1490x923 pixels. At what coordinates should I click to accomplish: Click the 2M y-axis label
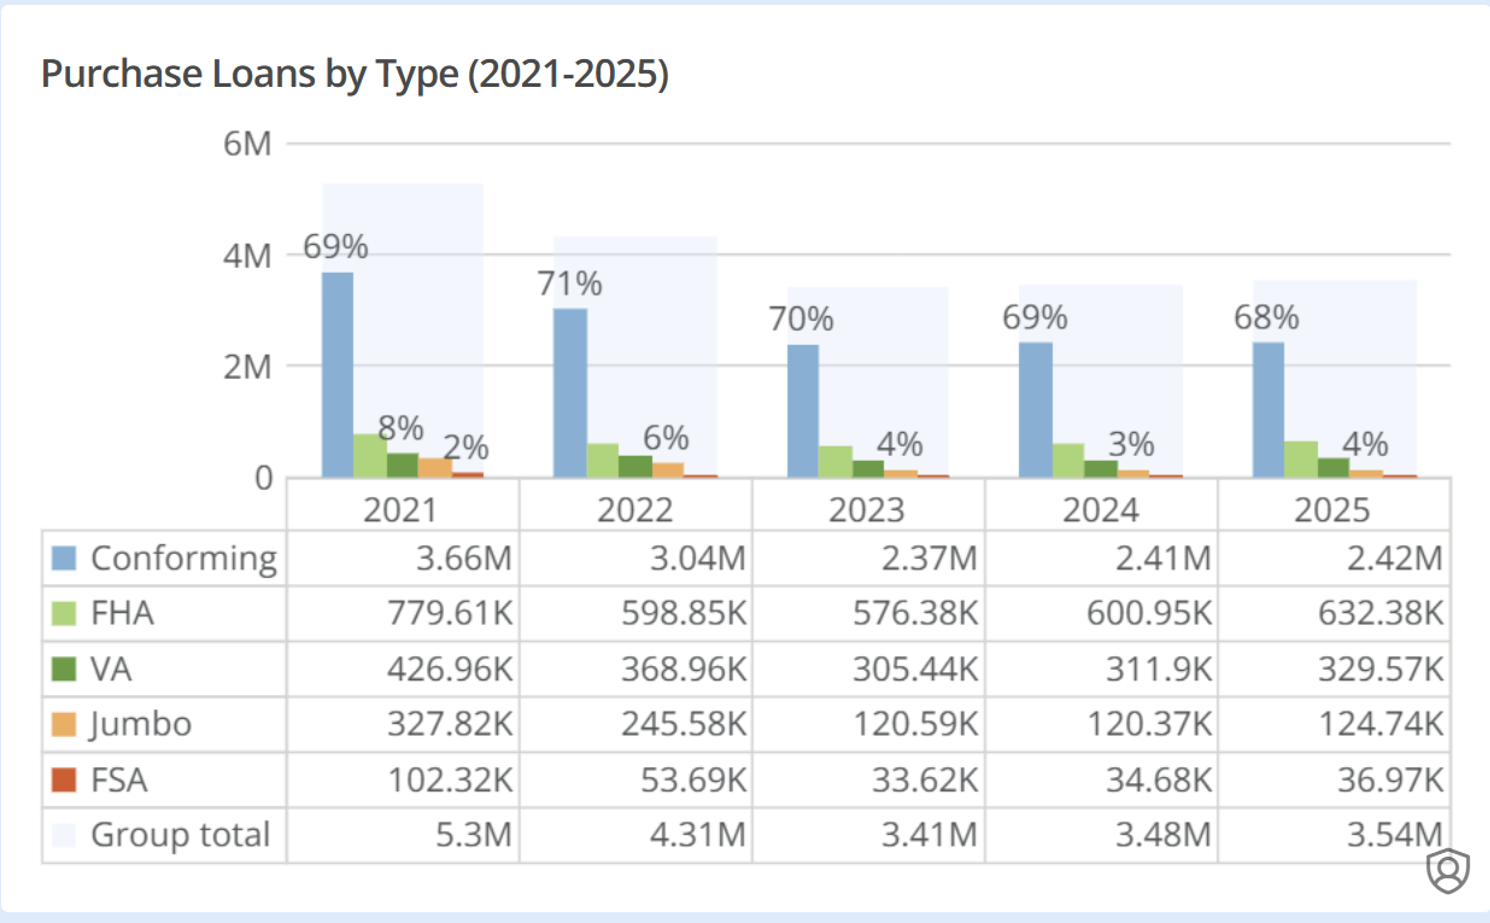[x=247, y=367]
